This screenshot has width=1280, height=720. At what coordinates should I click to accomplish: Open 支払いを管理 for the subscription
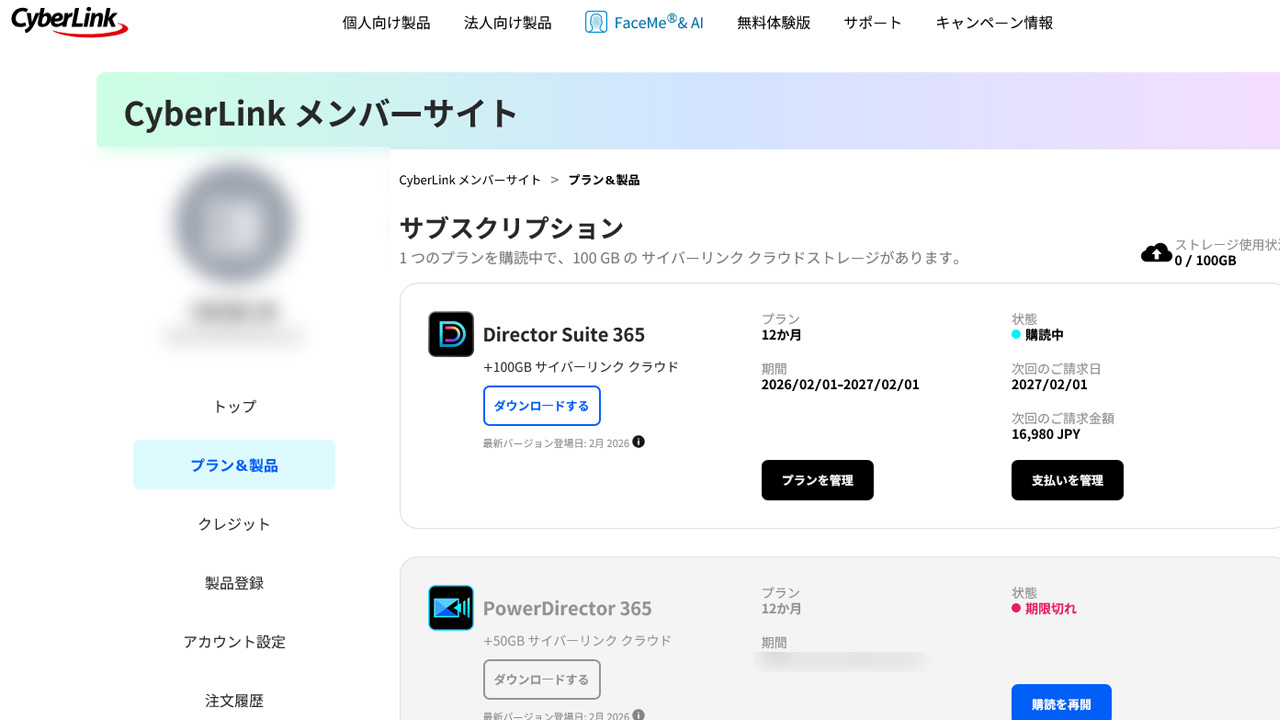[x=1067, y=480]
